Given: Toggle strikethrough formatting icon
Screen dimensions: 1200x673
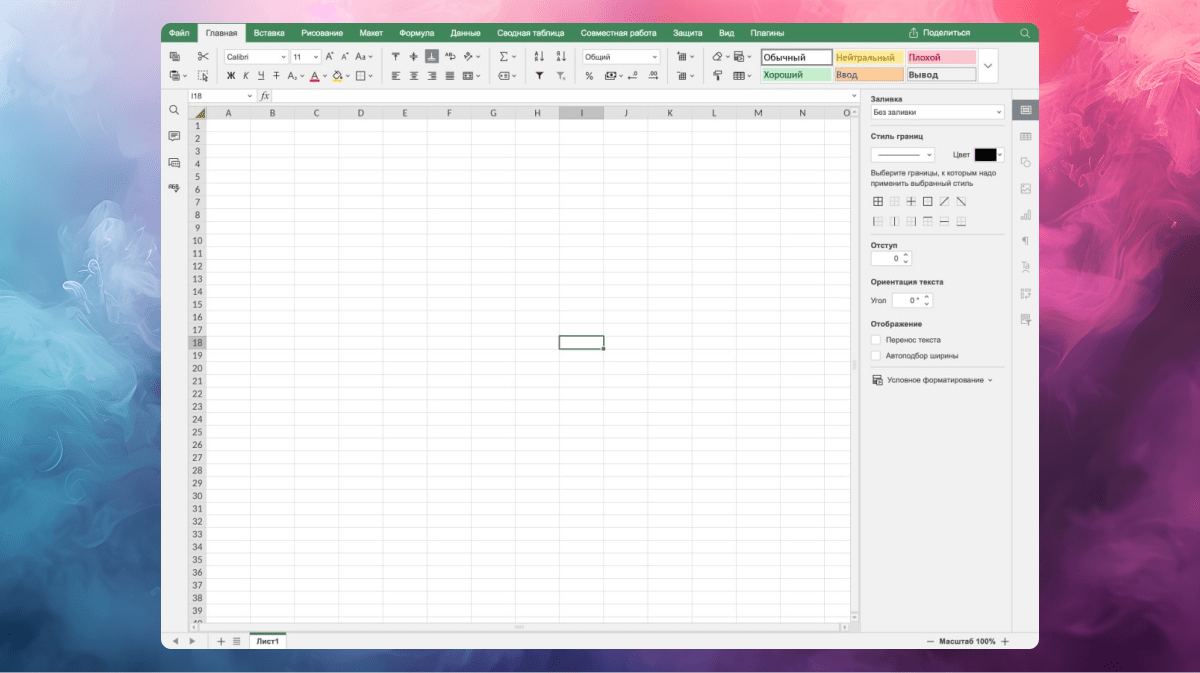Looking at the screenshot, I should coord(276,75).
